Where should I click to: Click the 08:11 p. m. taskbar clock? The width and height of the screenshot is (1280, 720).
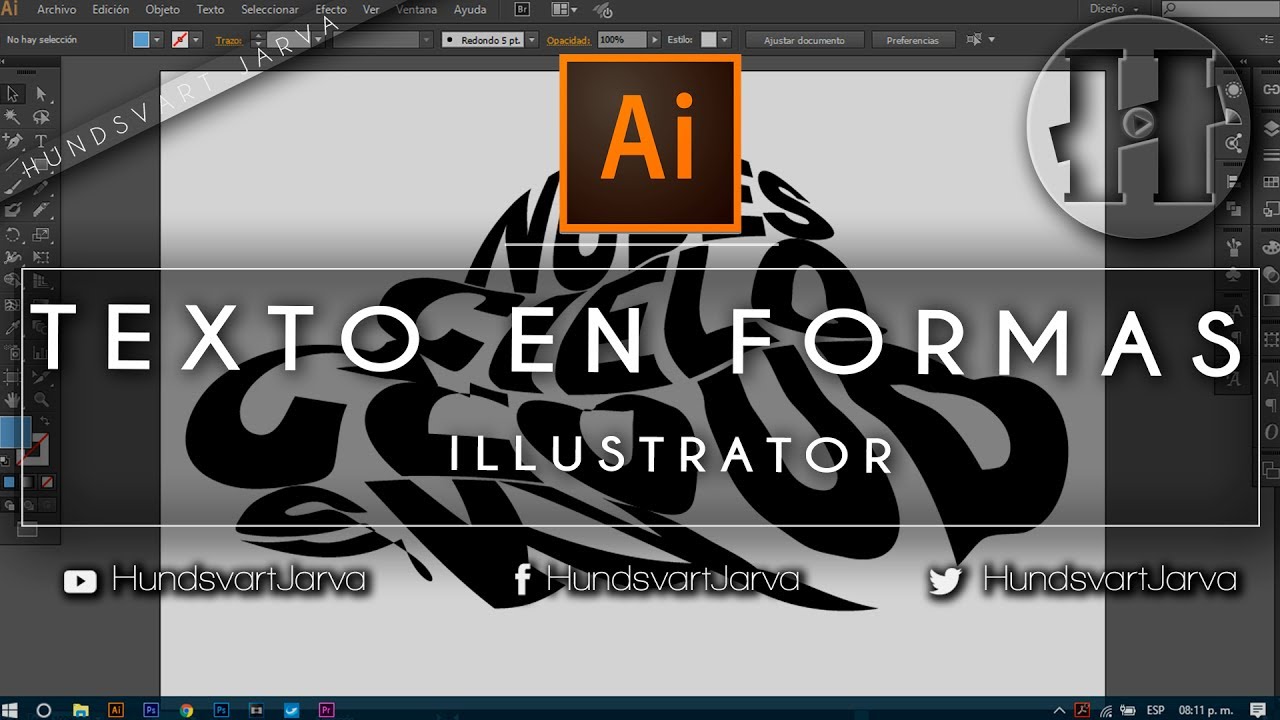[1204, 710]
